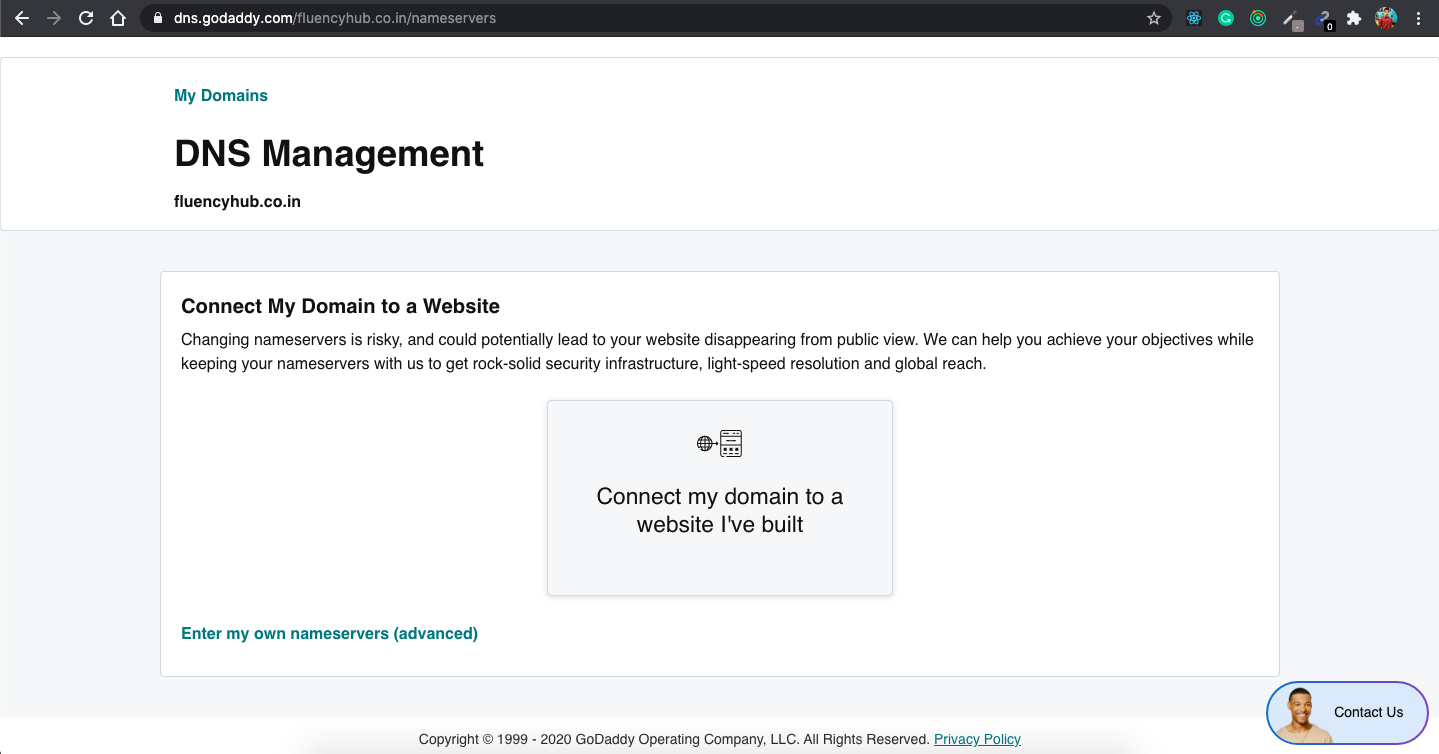This screenshot has width=1439, height=754.
Task: Click the browser forward arrow
Action: 53,18
